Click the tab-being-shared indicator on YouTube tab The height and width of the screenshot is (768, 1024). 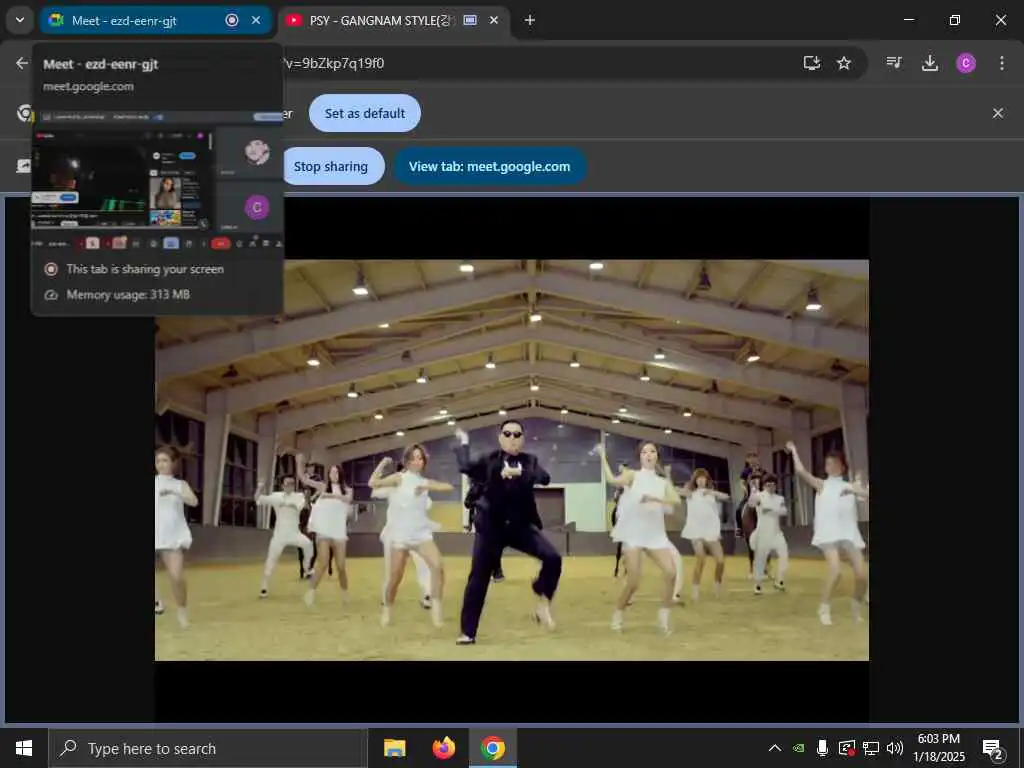(470, 20)
